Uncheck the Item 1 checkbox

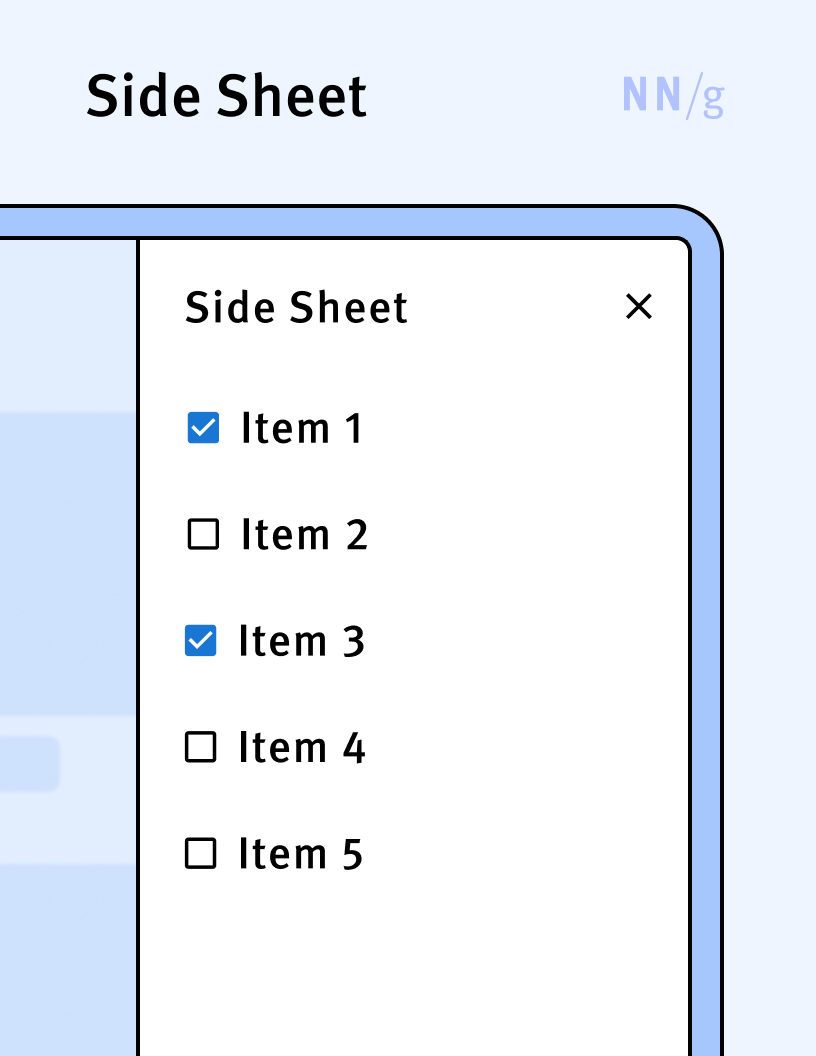[203, 428]
